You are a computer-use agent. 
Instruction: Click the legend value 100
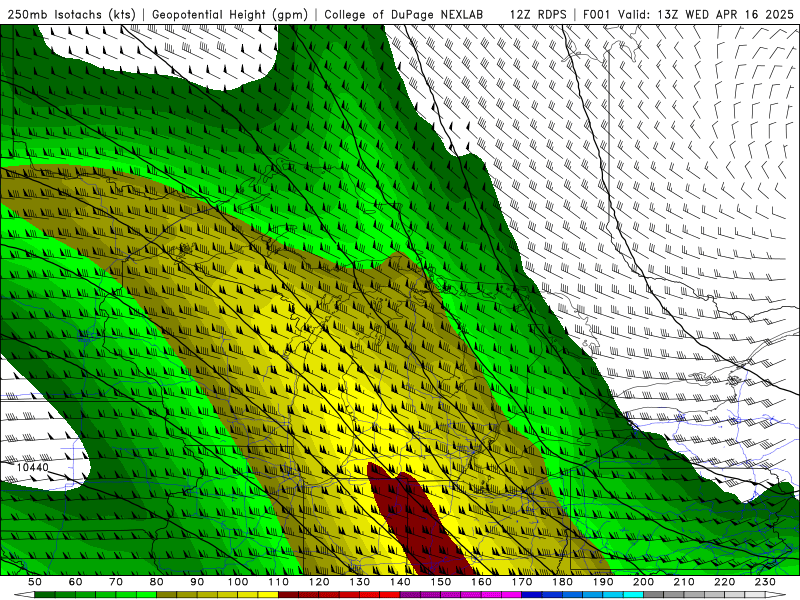(x=238, y=582)
